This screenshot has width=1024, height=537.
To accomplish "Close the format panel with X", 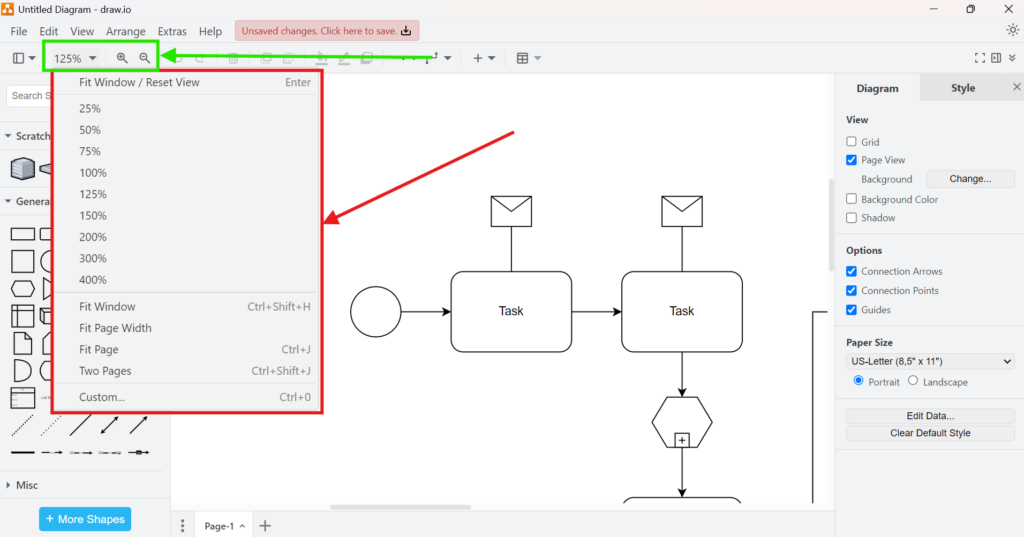I will point(1016,88).
